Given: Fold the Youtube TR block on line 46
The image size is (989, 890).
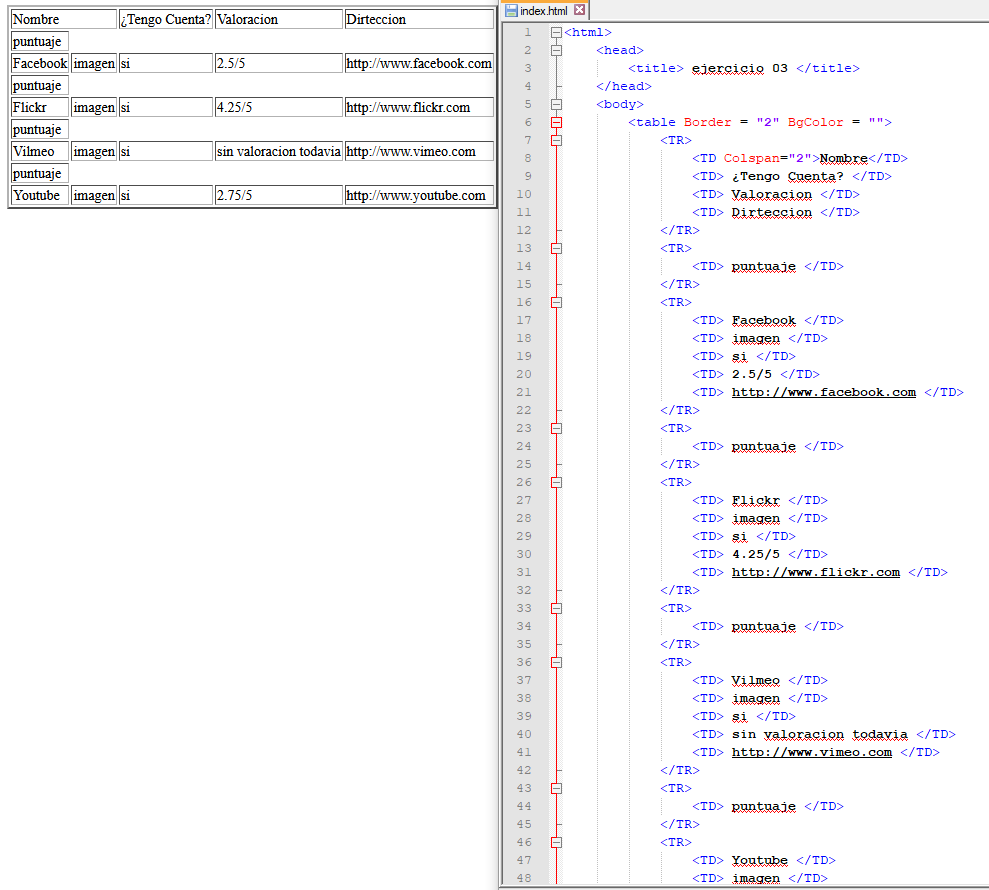Looking at the screenshot, I should tap(556, 842).
